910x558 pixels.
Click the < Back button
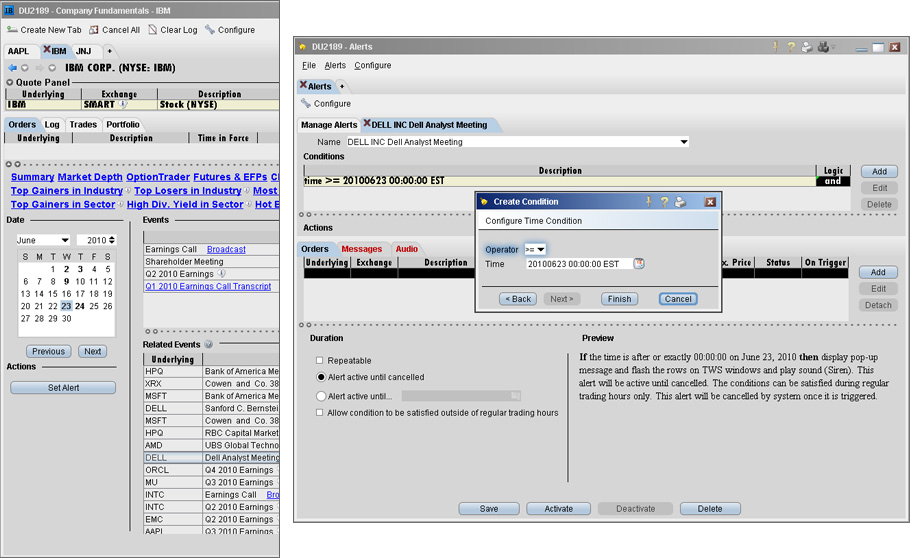pyautogui.click(x=518, y=298)
